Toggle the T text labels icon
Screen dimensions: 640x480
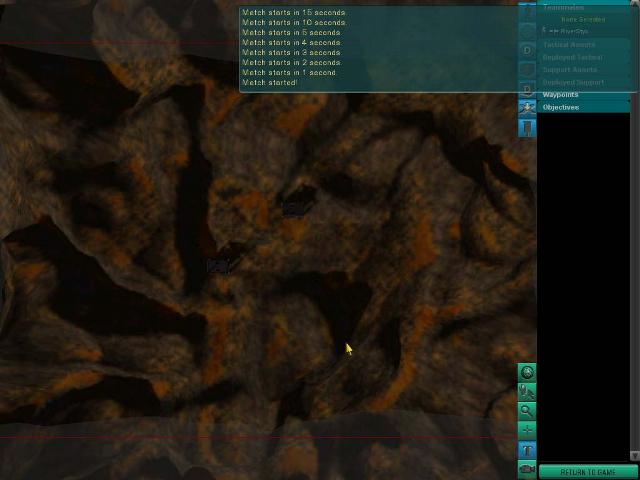527,450
